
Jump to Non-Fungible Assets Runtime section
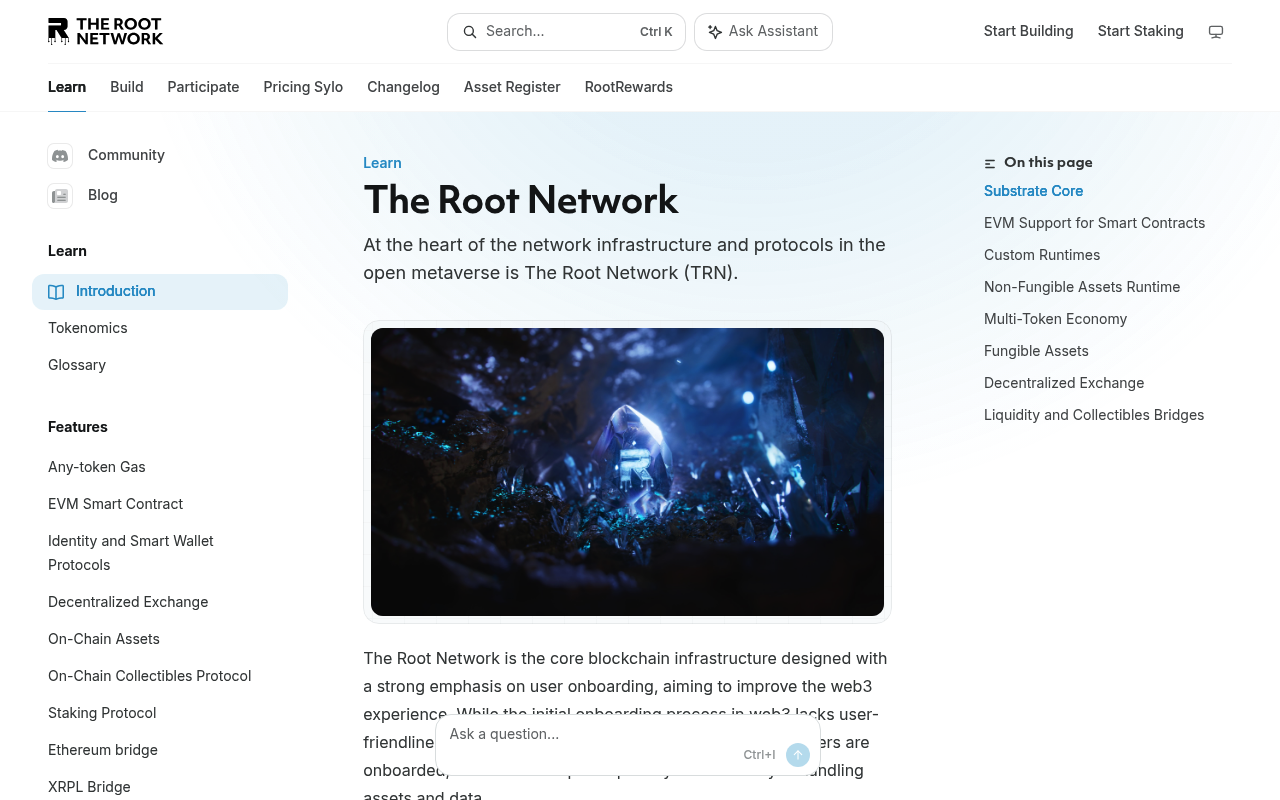coord(1082,287)
